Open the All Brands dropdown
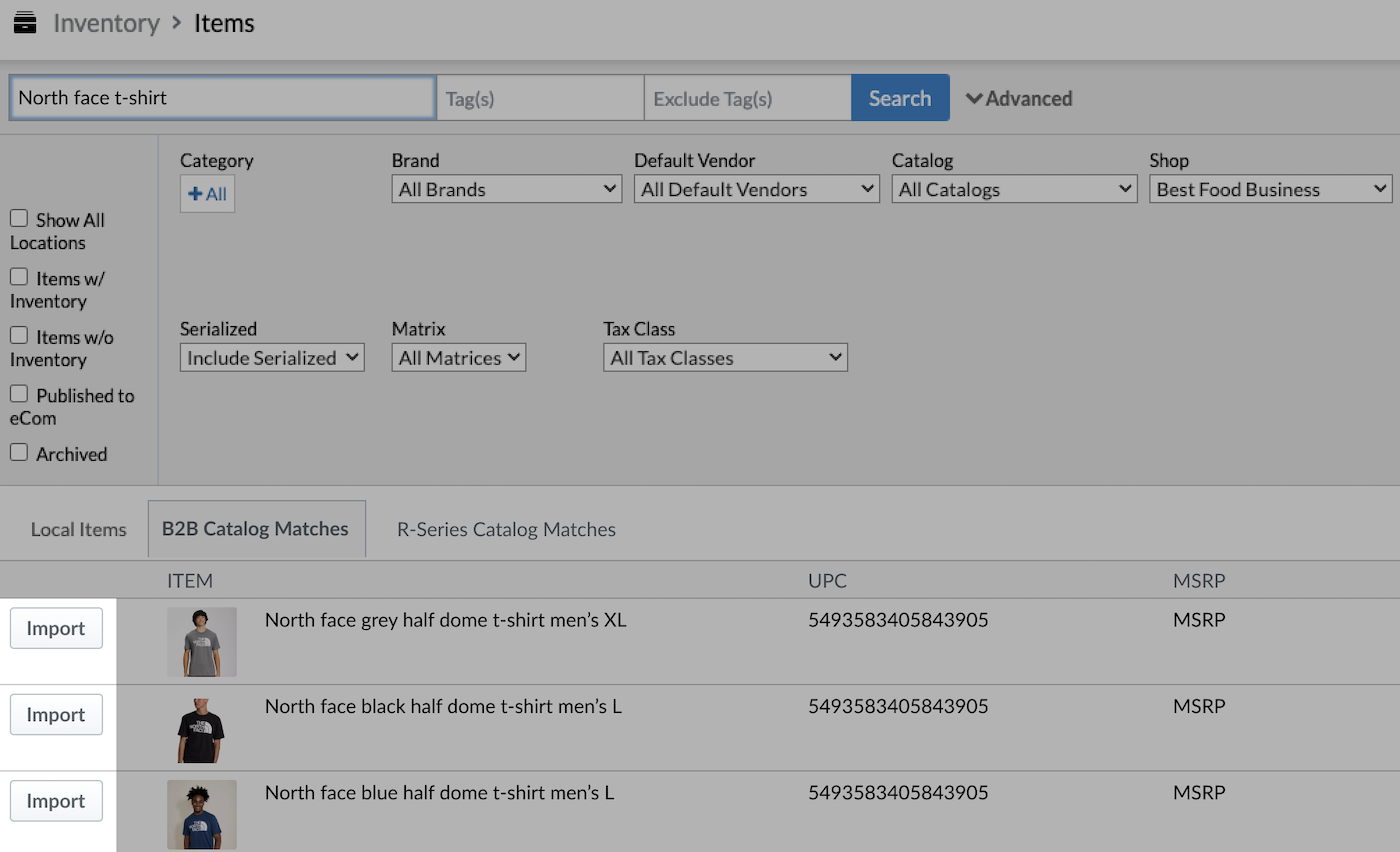Screen dimensions: 1400x852 pyautogui.click(x=507, y=190)
